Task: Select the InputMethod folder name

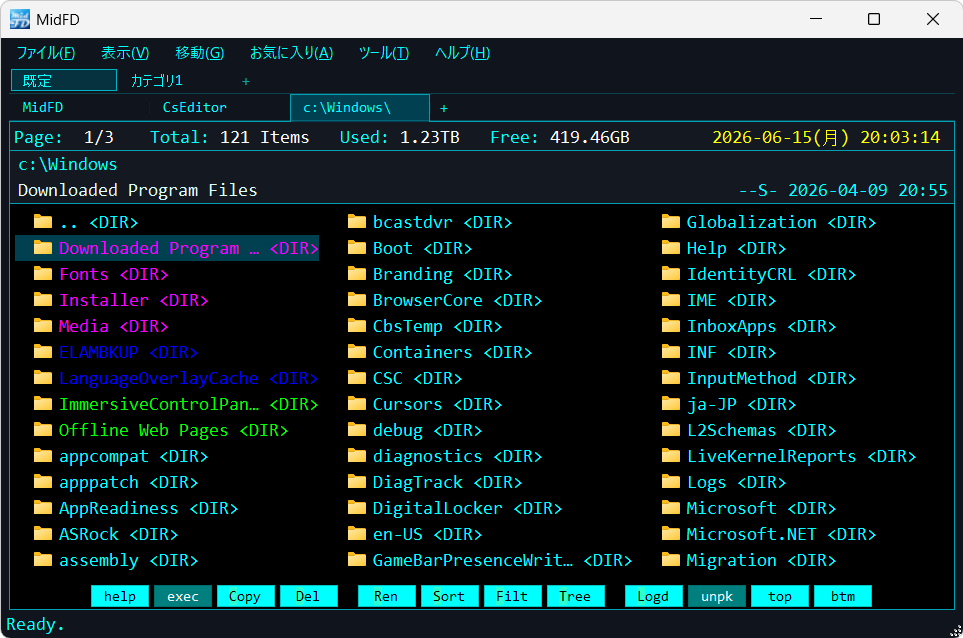Action: tap(741, 378)
